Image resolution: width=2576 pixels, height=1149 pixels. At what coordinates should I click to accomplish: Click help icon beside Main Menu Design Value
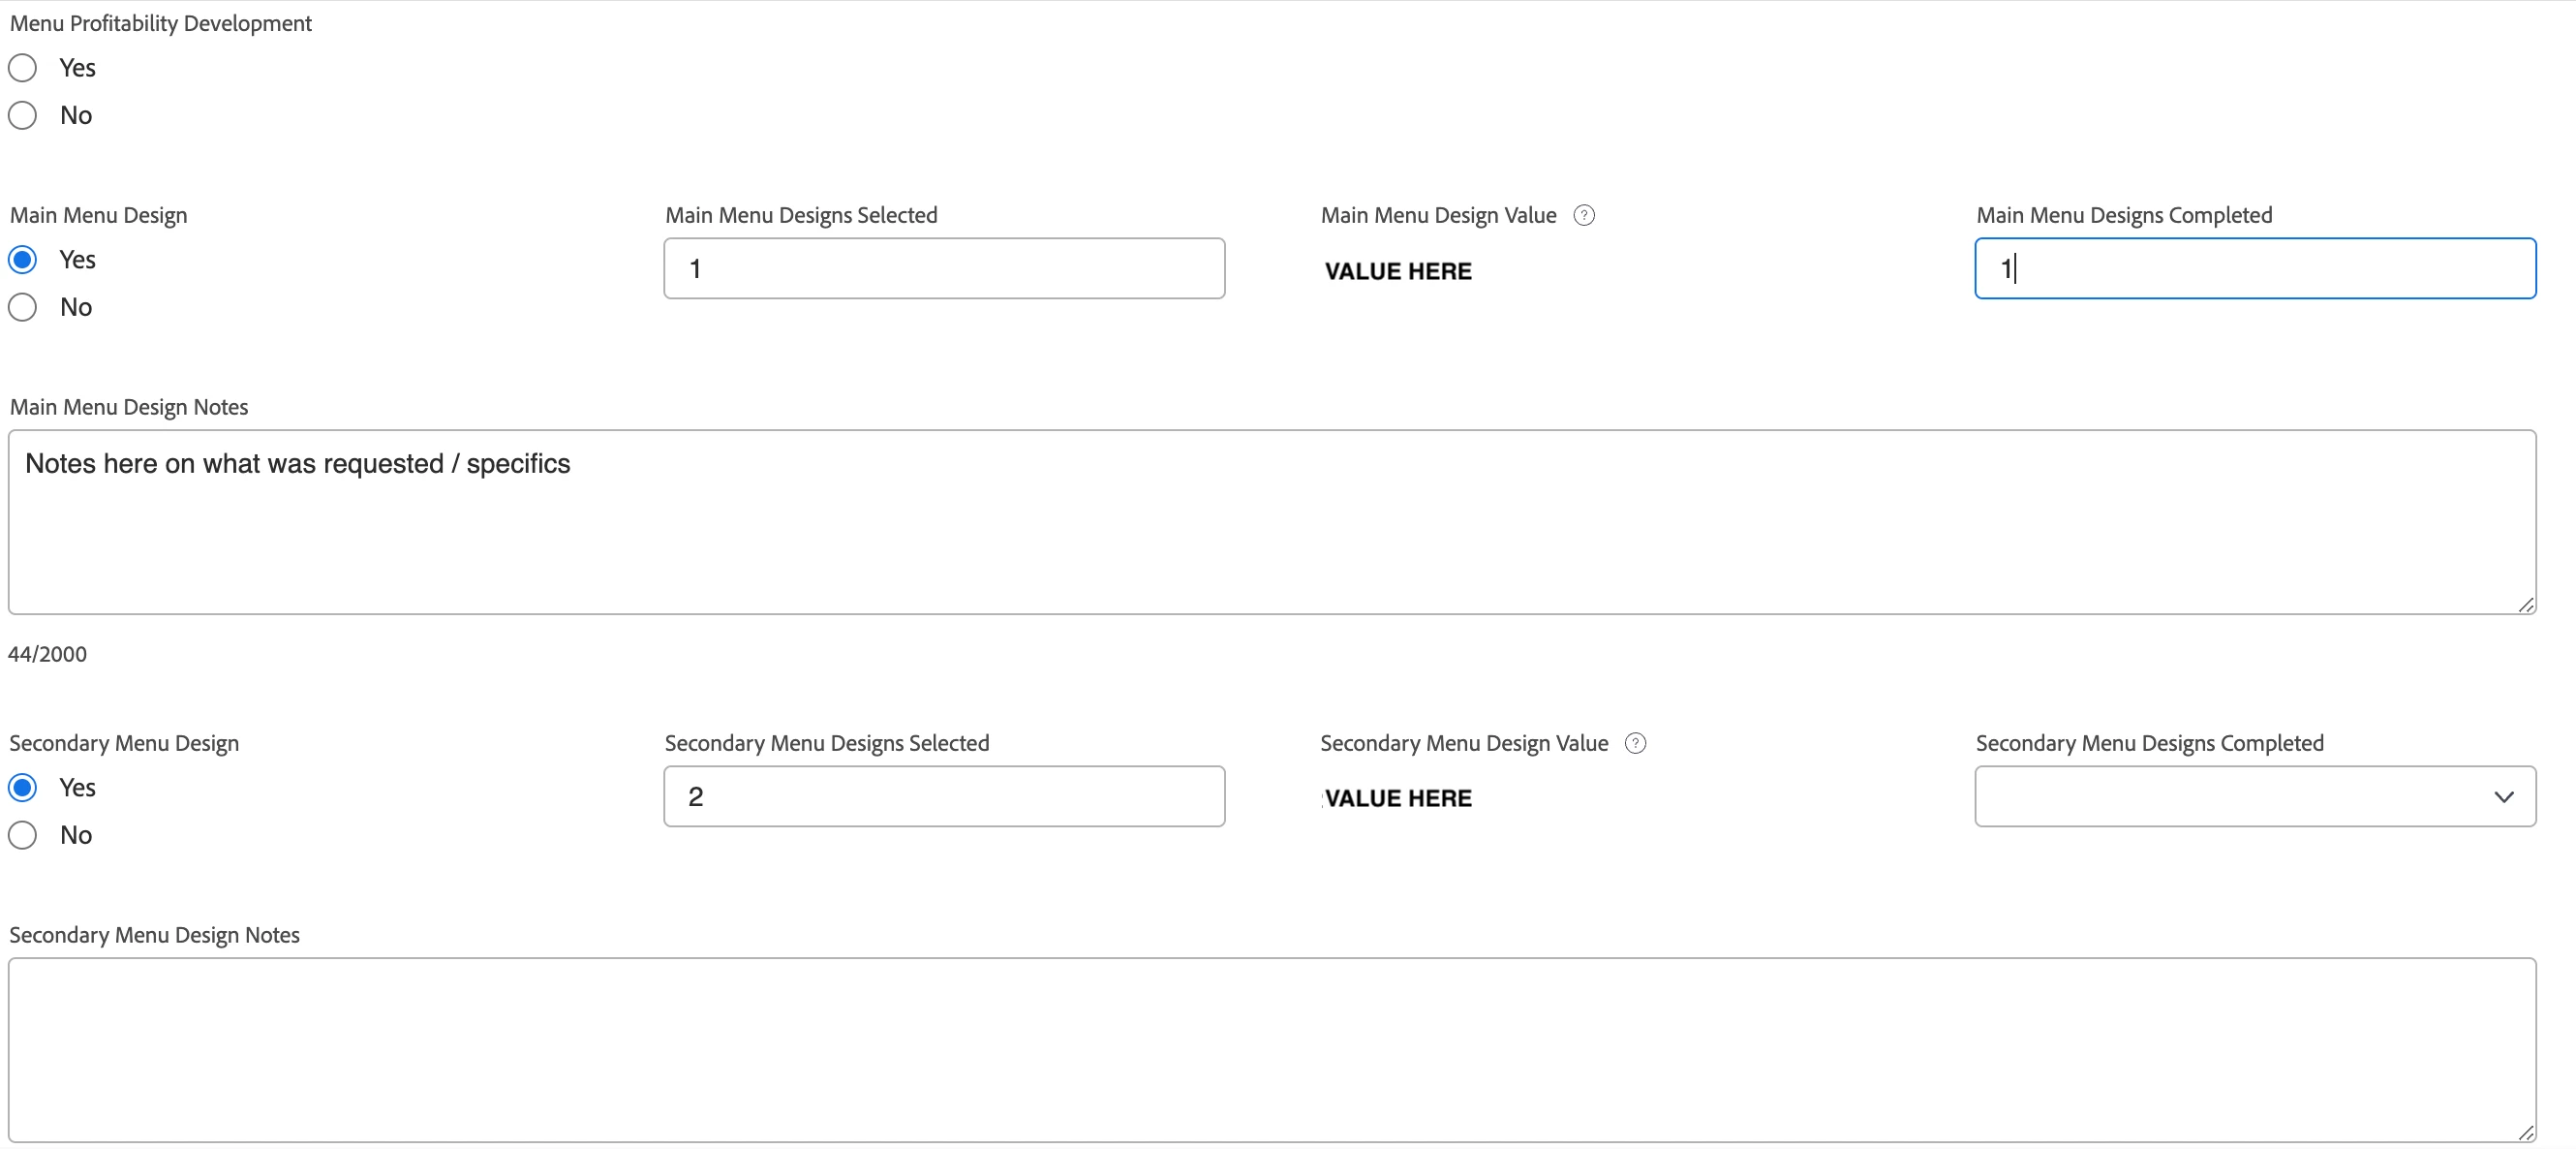point(1584,215)
